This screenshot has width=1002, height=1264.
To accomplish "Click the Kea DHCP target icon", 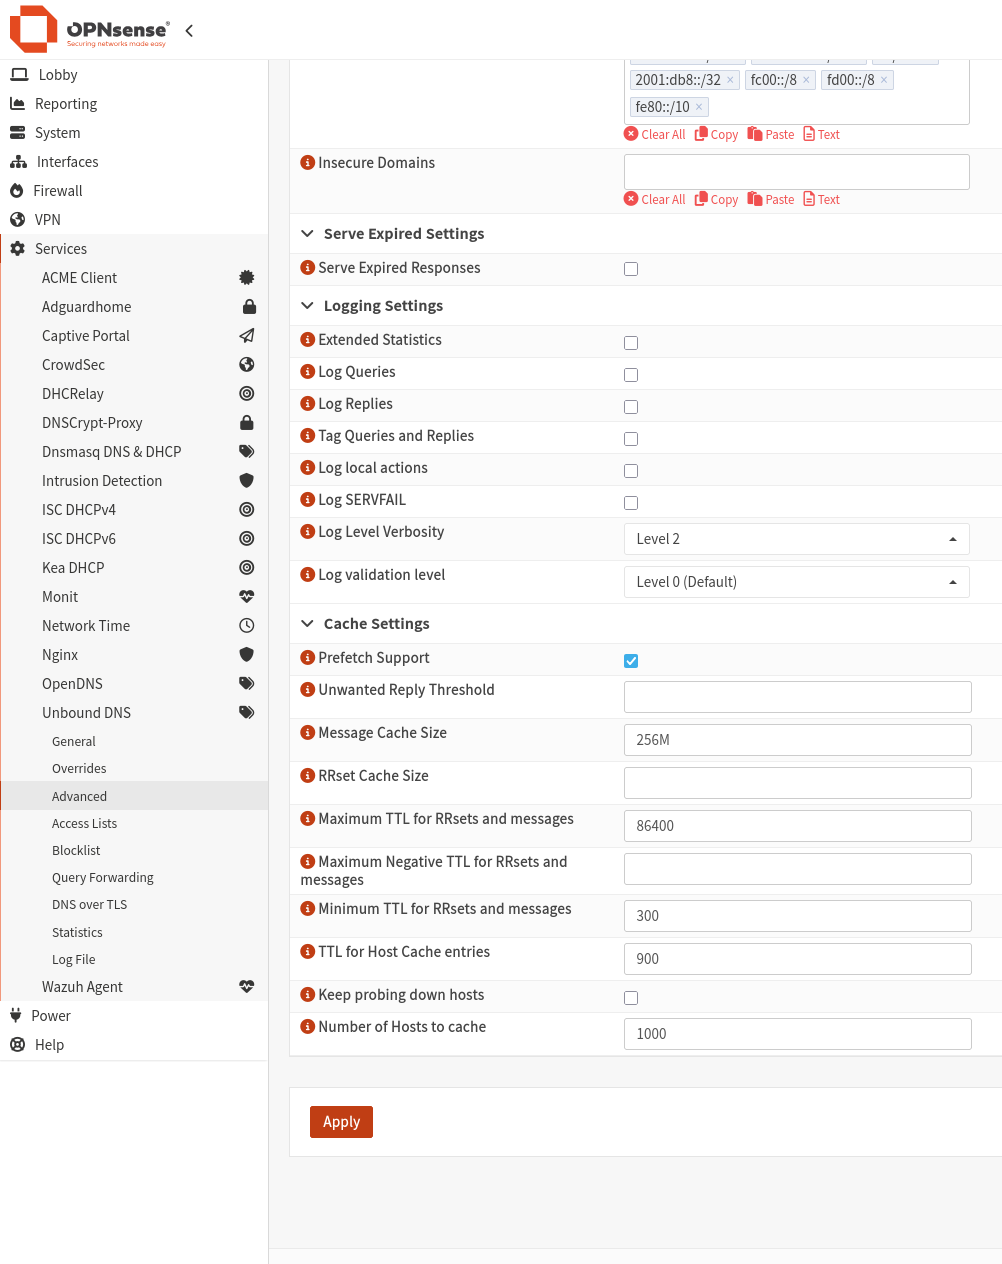I will (x=247, y=568).
